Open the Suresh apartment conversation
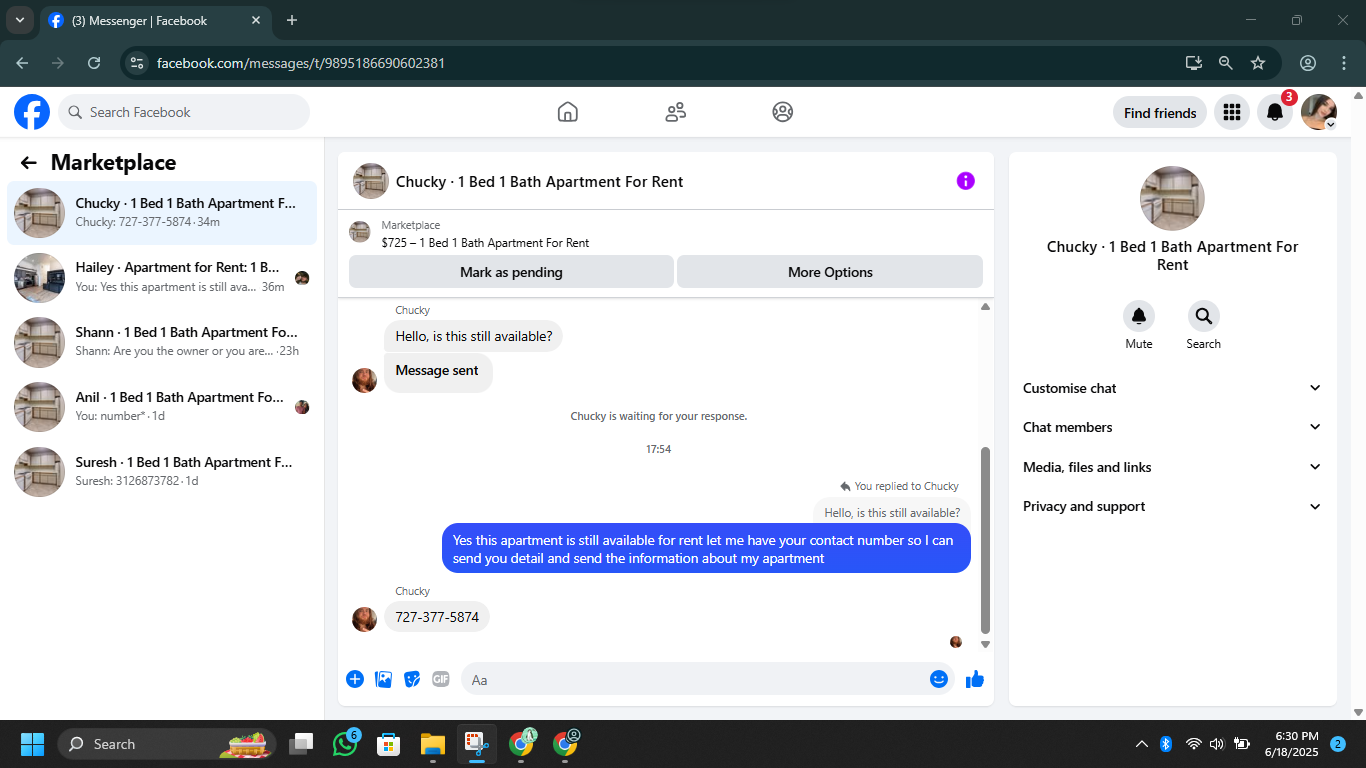 pos(162,472)
